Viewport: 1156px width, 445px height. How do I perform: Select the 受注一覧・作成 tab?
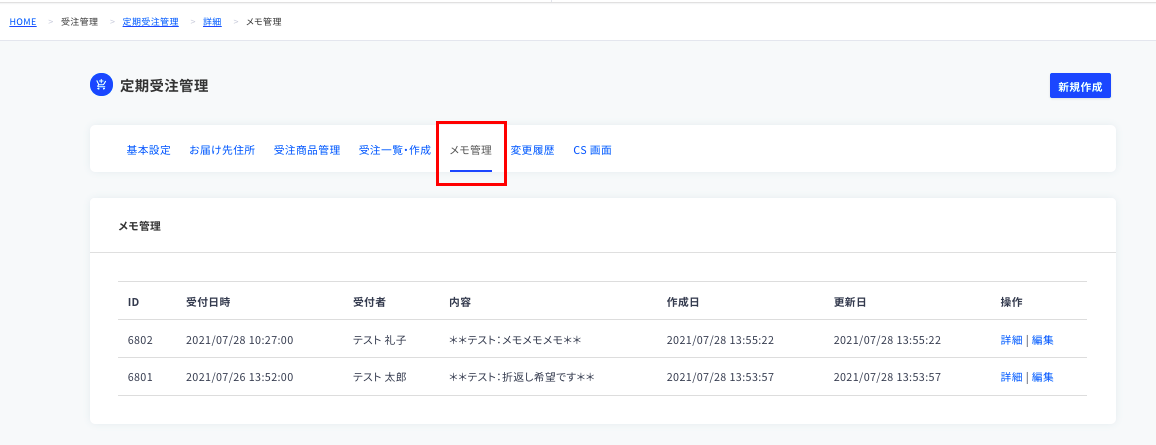[394, 150]
